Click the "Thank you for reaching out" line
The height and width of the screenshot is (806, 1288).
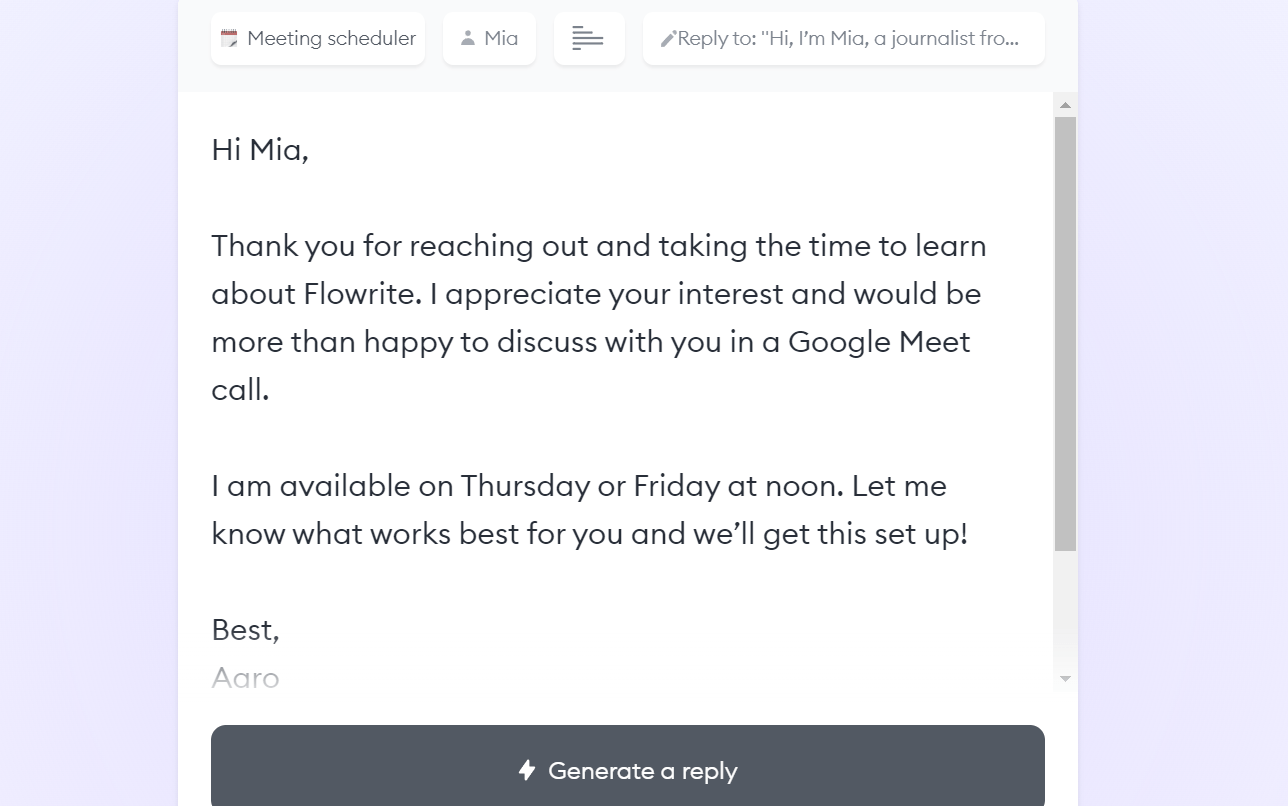(x=598, y=246)
